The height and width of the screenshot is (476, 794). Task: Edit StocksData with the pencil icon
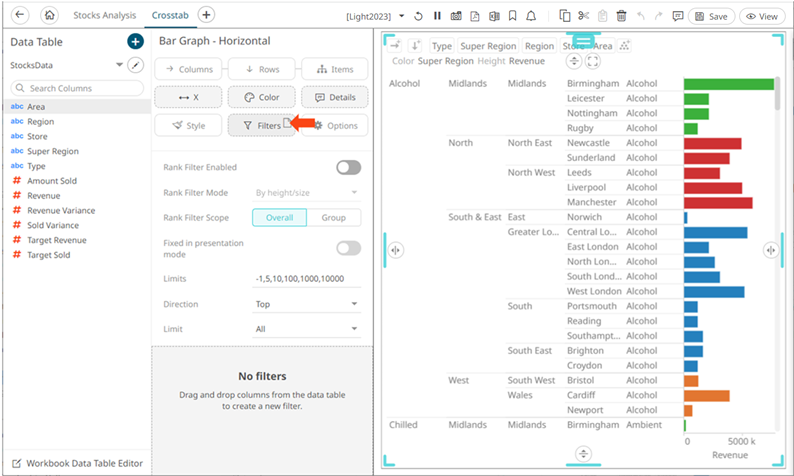tap(137, 65)
